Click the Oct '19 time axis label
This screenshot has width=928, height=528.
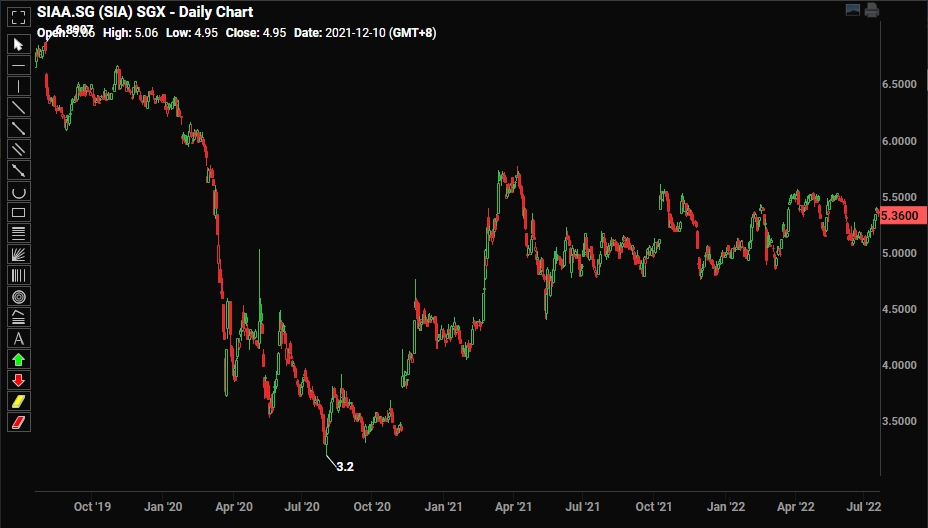tap(92, 507)
